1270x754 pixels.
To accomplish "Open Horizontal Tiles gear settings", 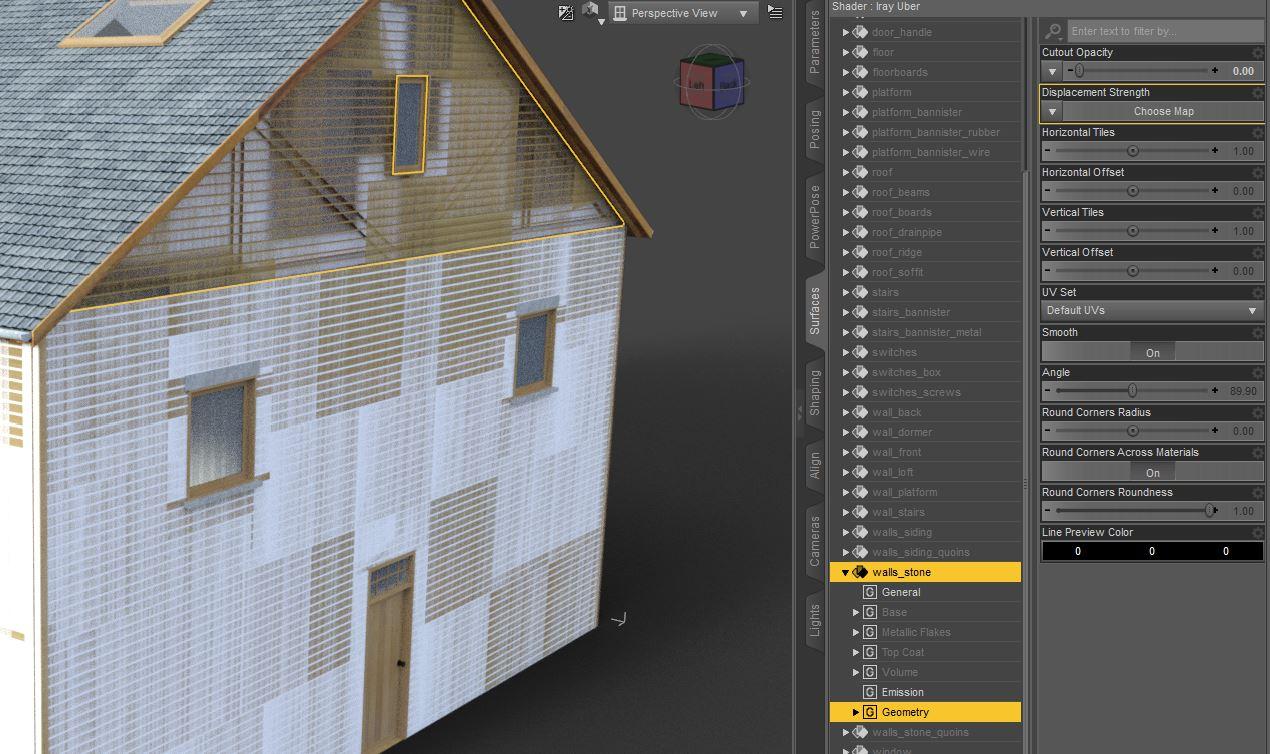I will point(1258,133).
